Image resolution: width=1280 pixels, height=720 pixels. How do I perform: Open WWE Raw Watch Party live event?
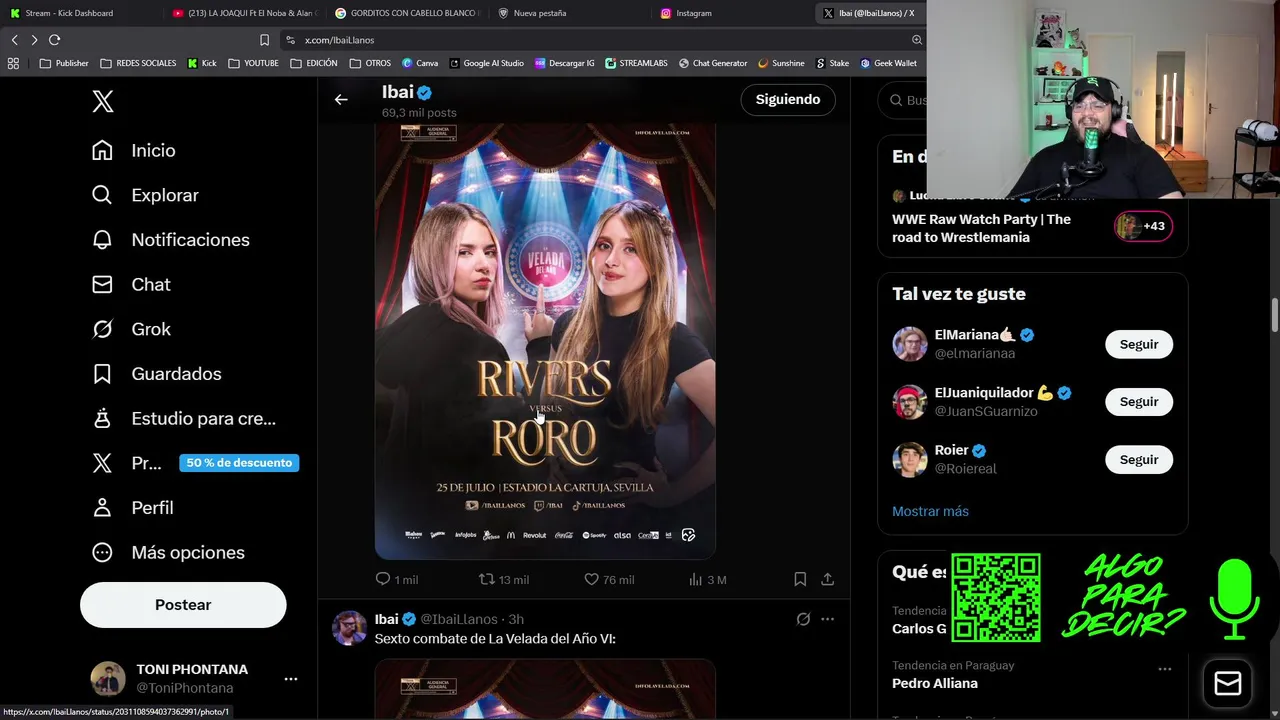click(x=981, y=228)
